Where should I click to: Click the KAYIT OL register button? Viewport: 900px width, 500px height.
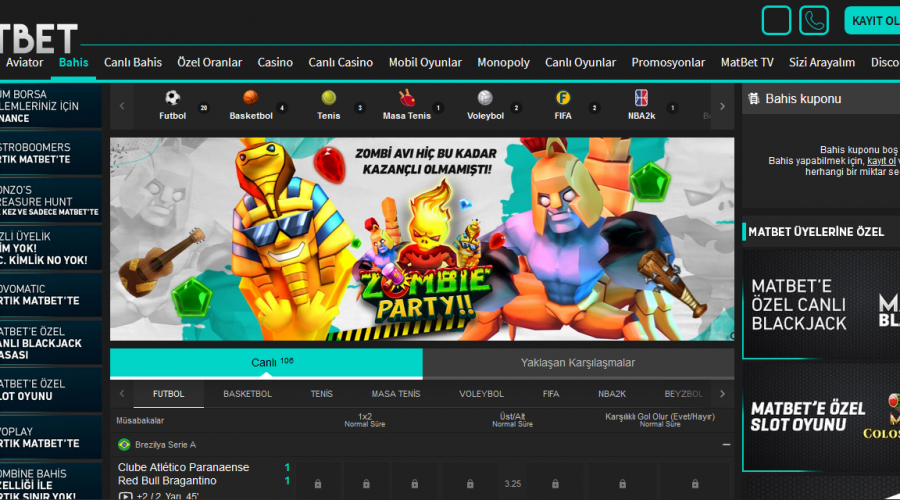click(x=872, y=21)
